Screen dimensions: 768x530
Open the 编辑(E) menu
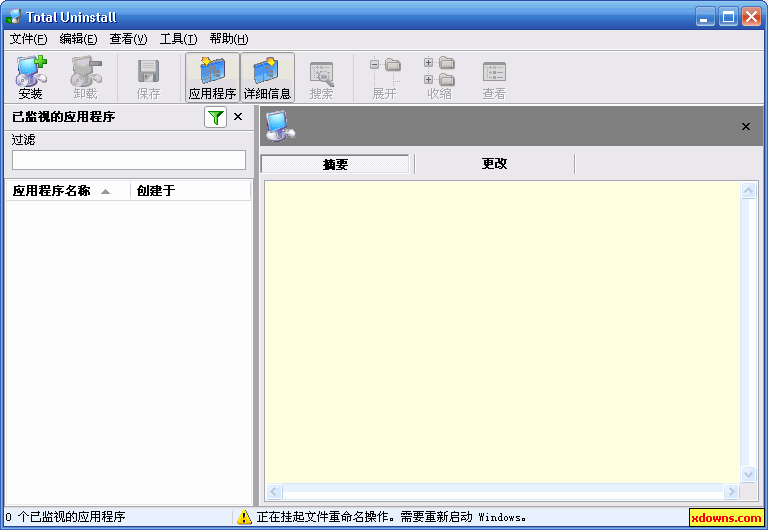78,39
